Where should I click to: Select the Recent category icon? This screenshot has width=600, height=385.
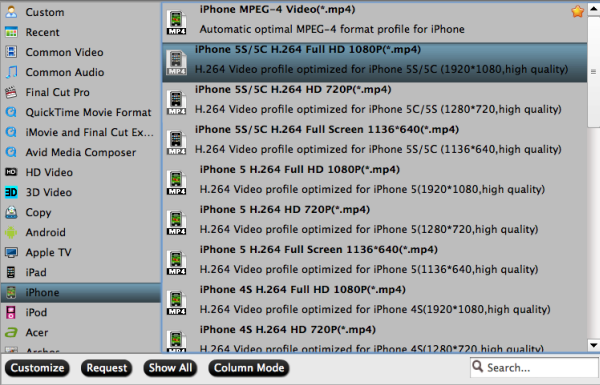click(x=11, y=32)
